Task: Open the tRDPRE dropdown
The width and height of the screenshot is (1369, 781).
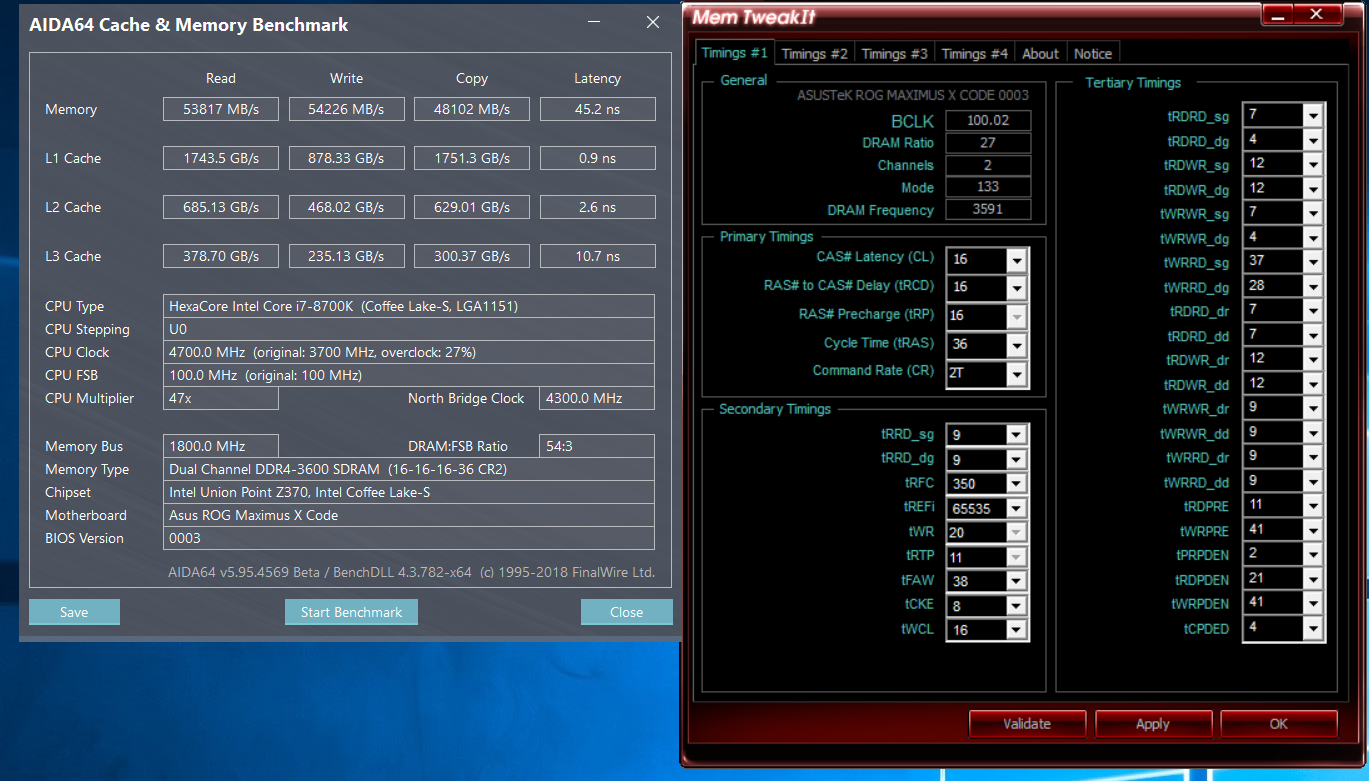Action: [x=1313, y=506]
